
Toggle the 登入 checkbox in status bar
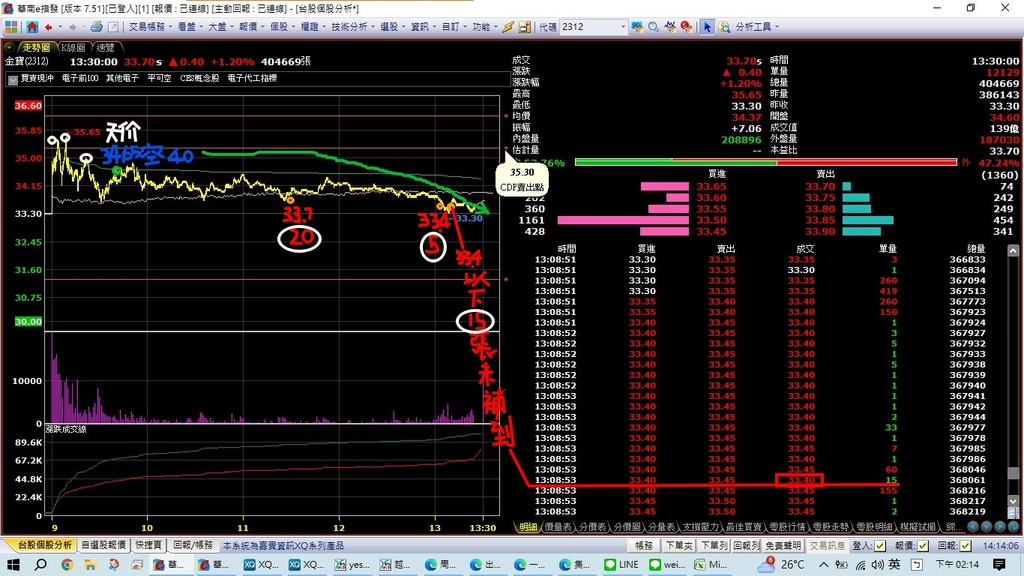(880, 546)
